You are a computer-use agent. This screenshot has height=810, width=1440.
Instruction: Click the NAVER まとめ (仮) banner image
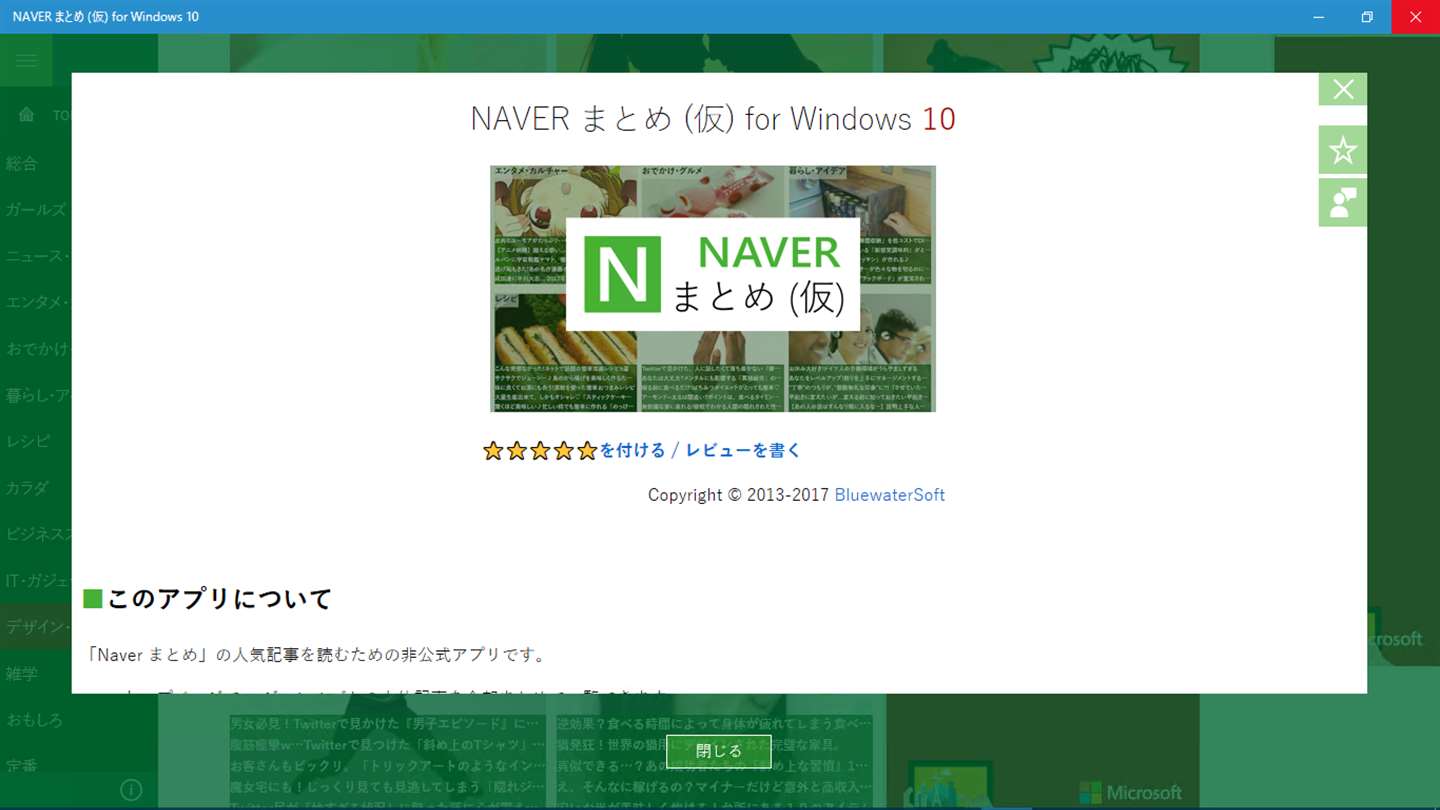713,289
